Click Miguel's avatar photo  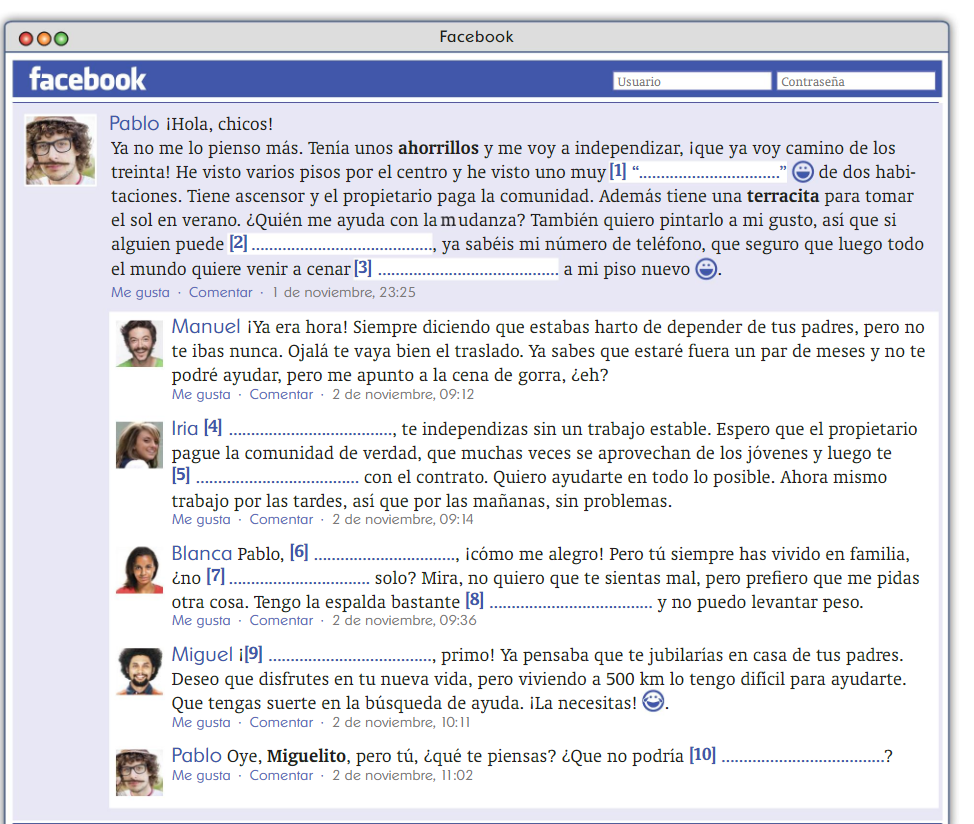tap(139, 671)
